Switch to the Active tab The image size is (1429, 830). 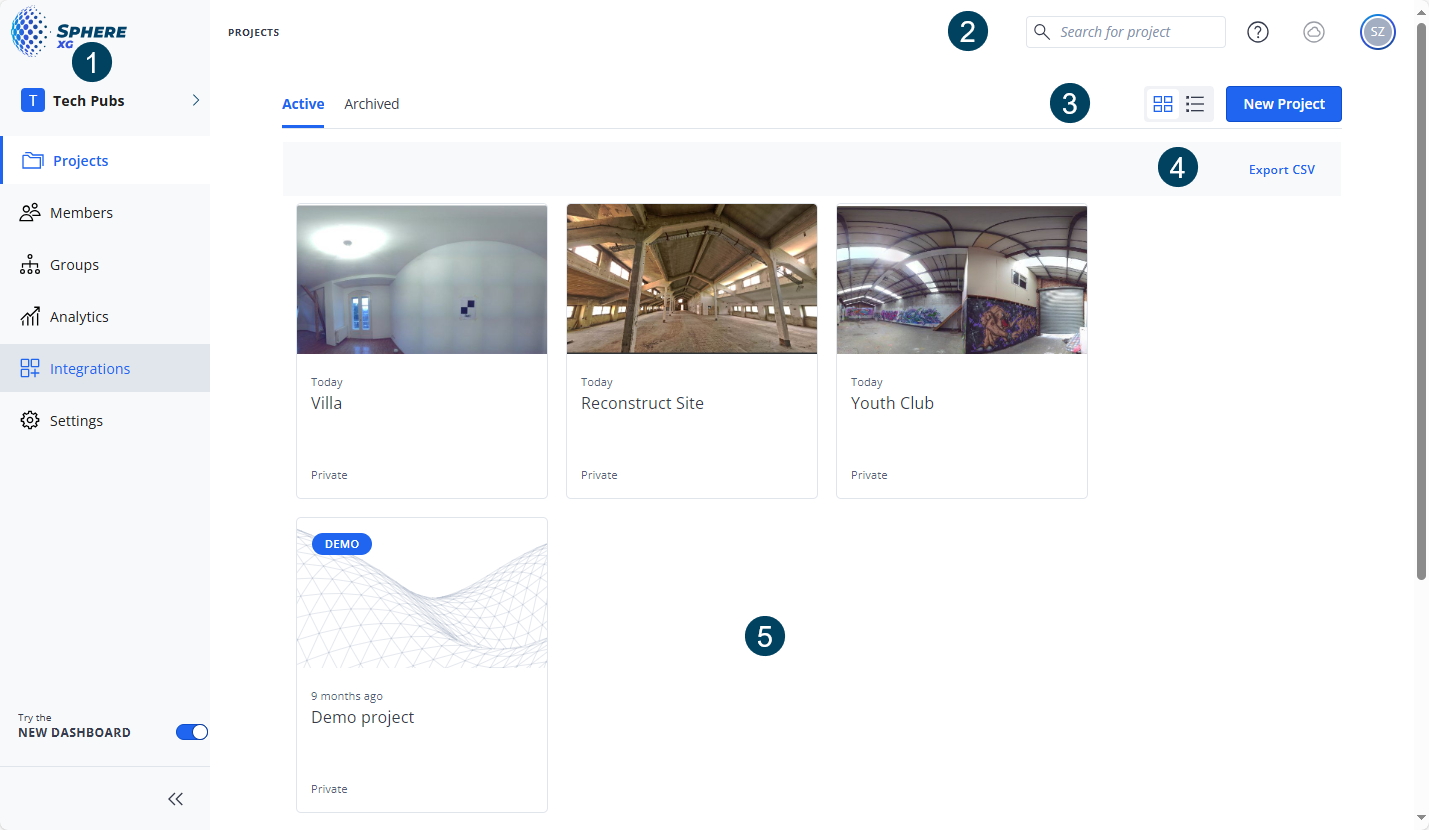point(303,104)
